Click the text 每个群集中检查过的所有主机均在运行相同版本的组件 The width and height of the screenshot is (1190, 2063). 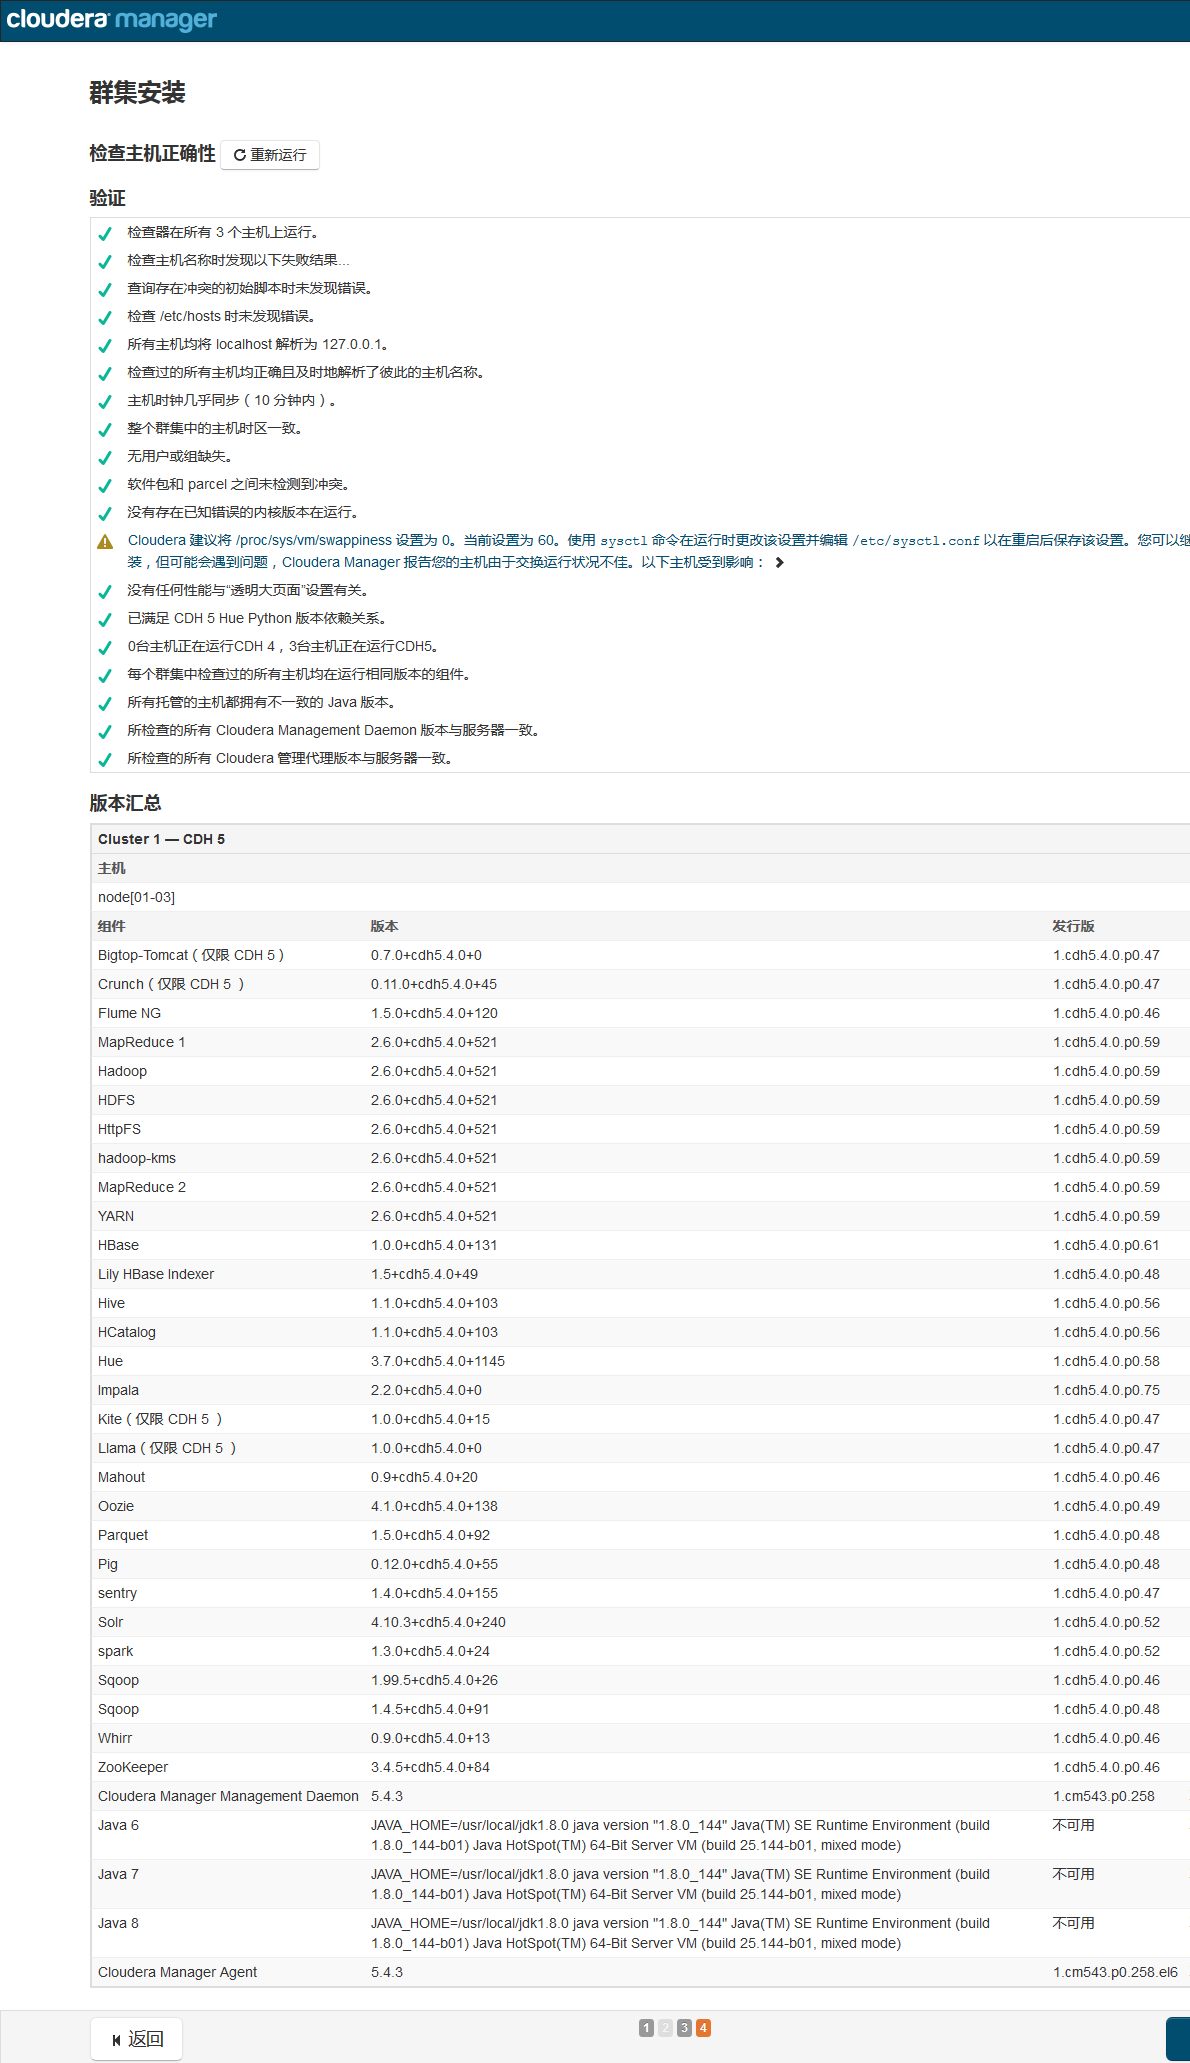(x=300, y=674)
